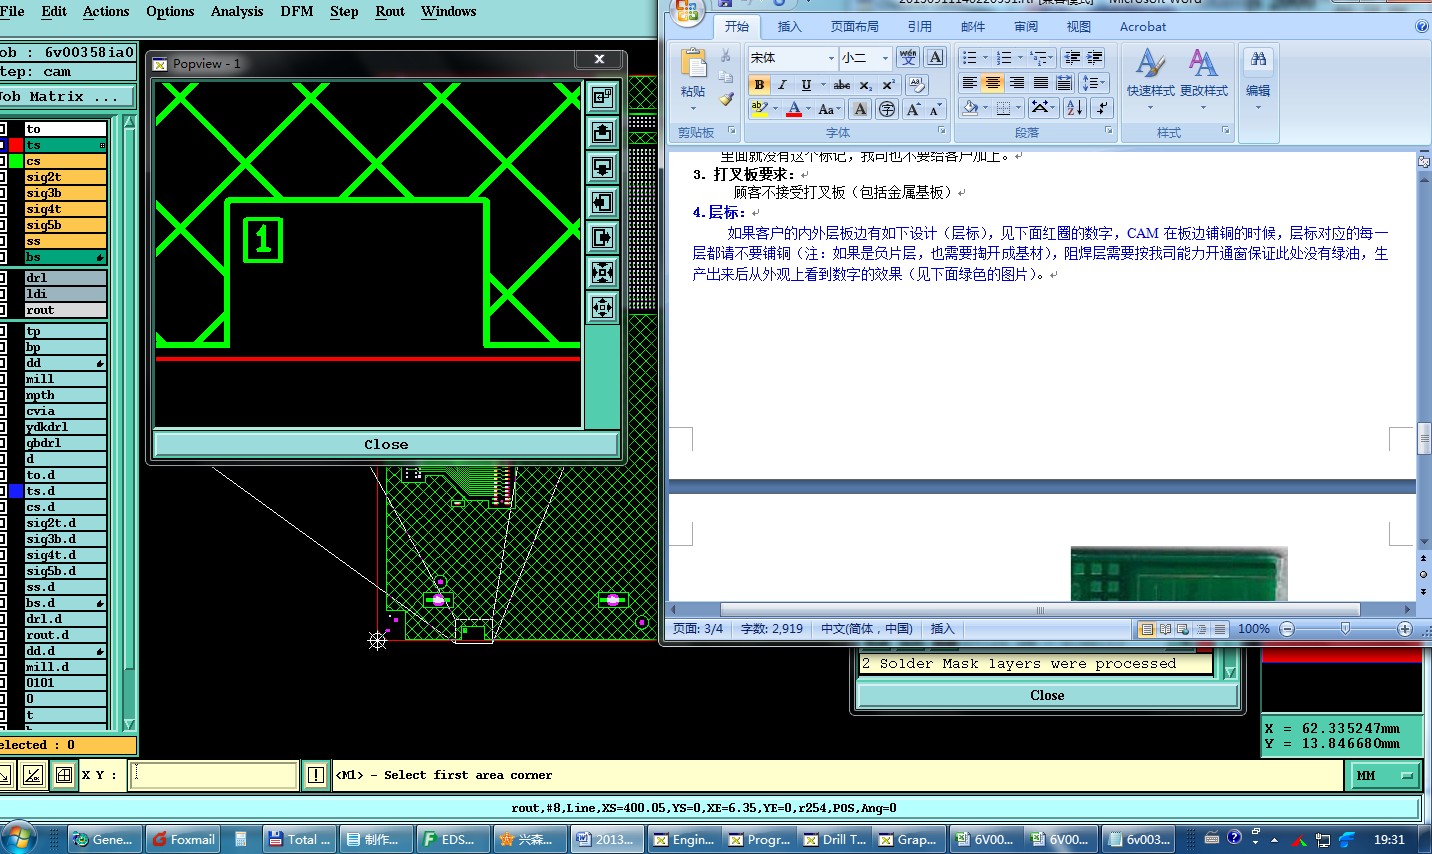Click the Windows Start button
Screen dimensions: 1432x854
(x=18, y=838)
